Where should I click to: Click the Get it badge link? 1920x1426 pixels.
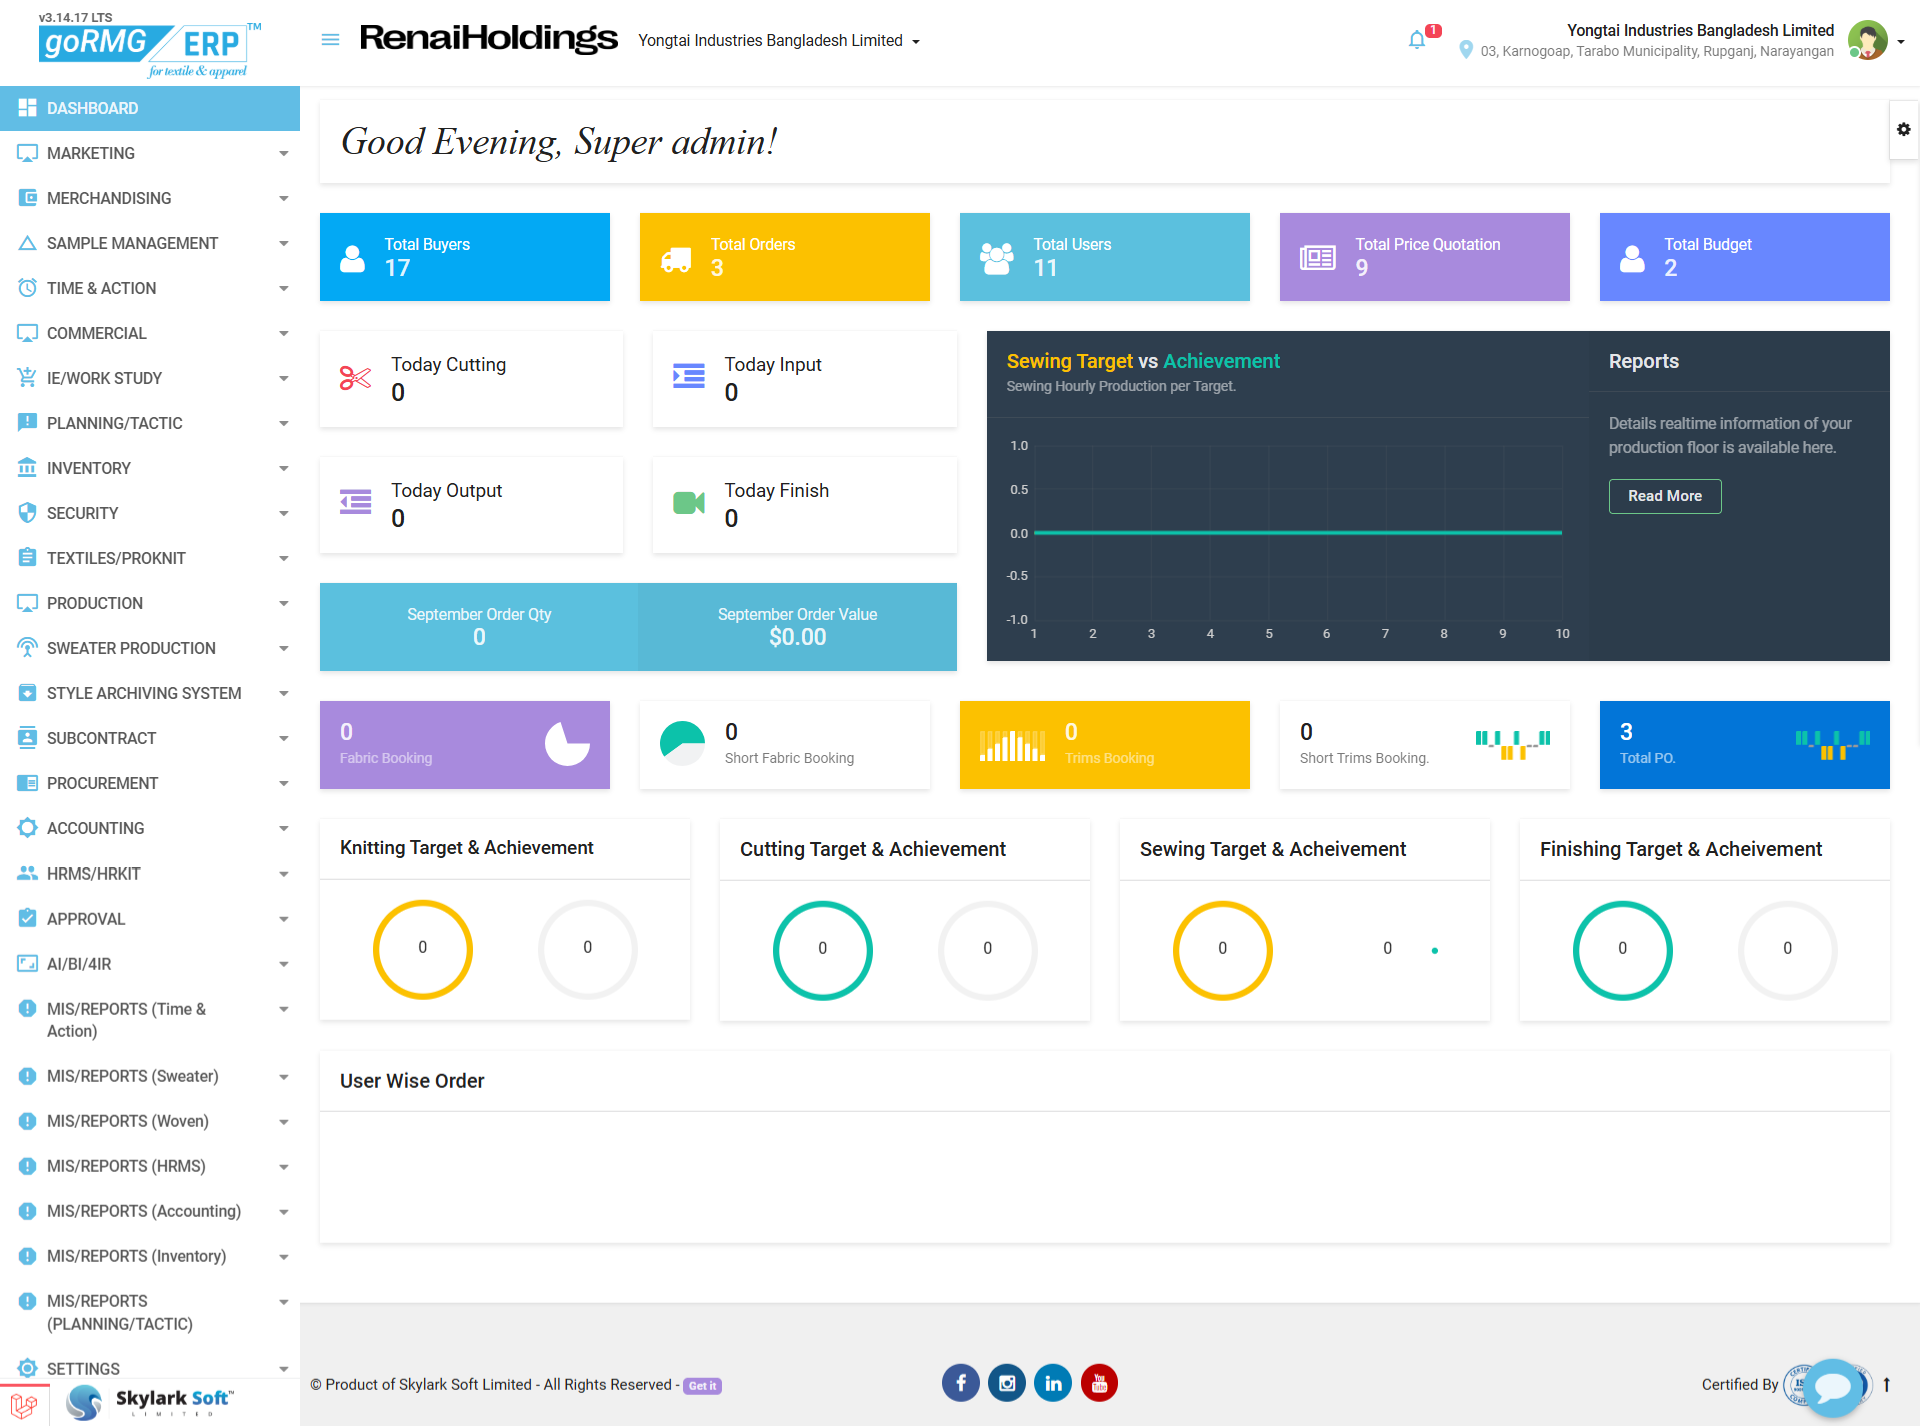click(x=702, y=1386)
